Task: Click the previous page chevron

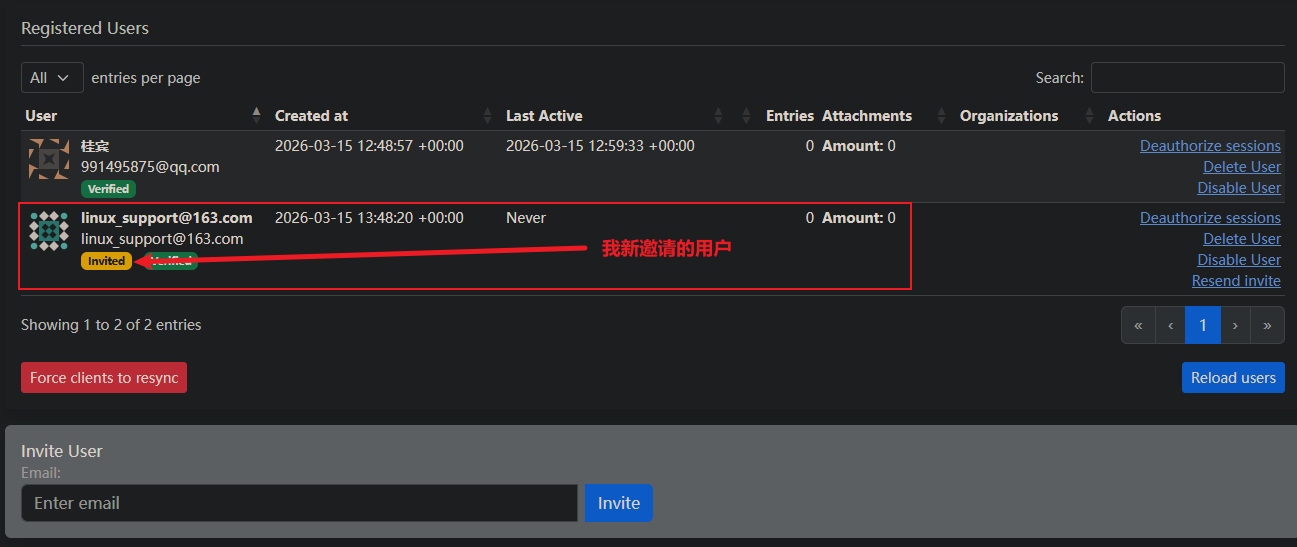Action: coord(1170,325)
